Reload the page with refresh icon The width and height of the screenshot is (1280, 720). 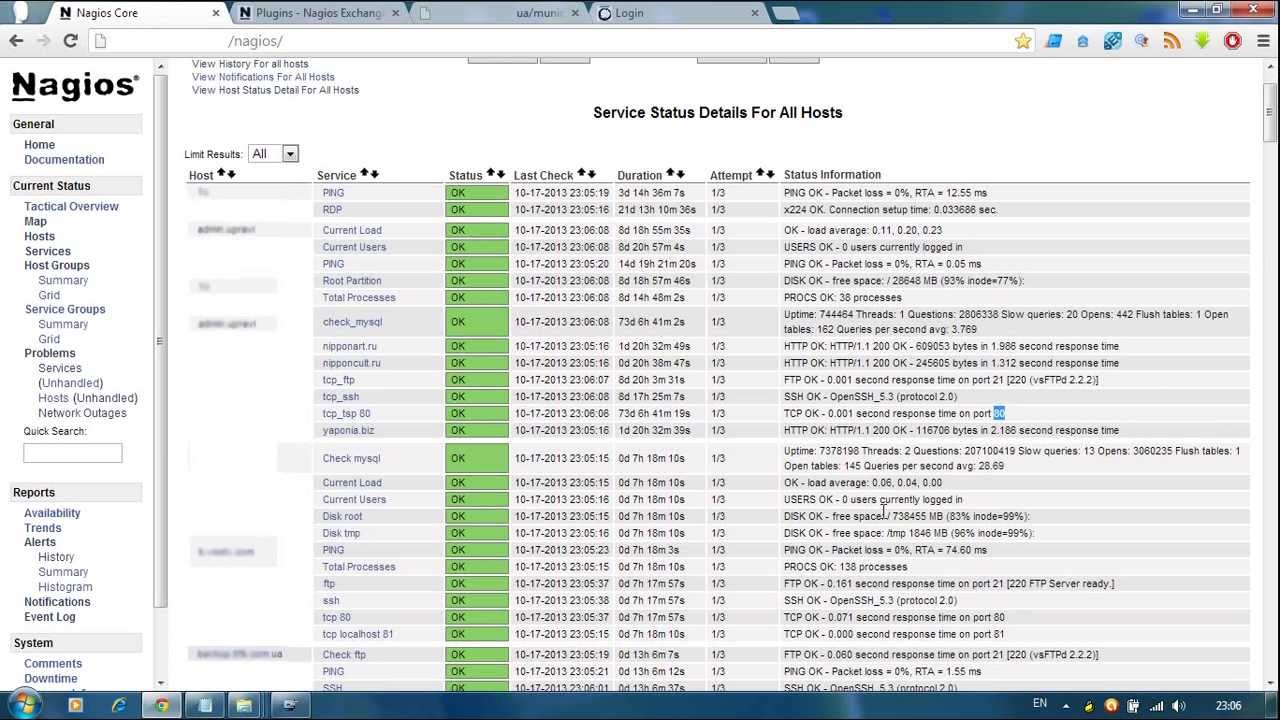pyautogui.click(x=70, y=41)
